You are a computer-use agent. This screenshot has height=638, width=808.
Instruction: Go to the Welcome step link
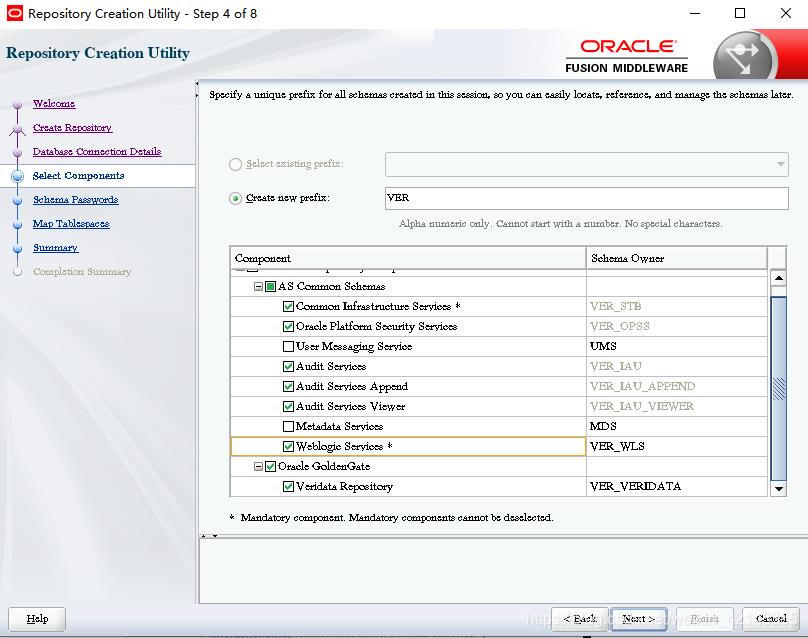coord(54,104)
